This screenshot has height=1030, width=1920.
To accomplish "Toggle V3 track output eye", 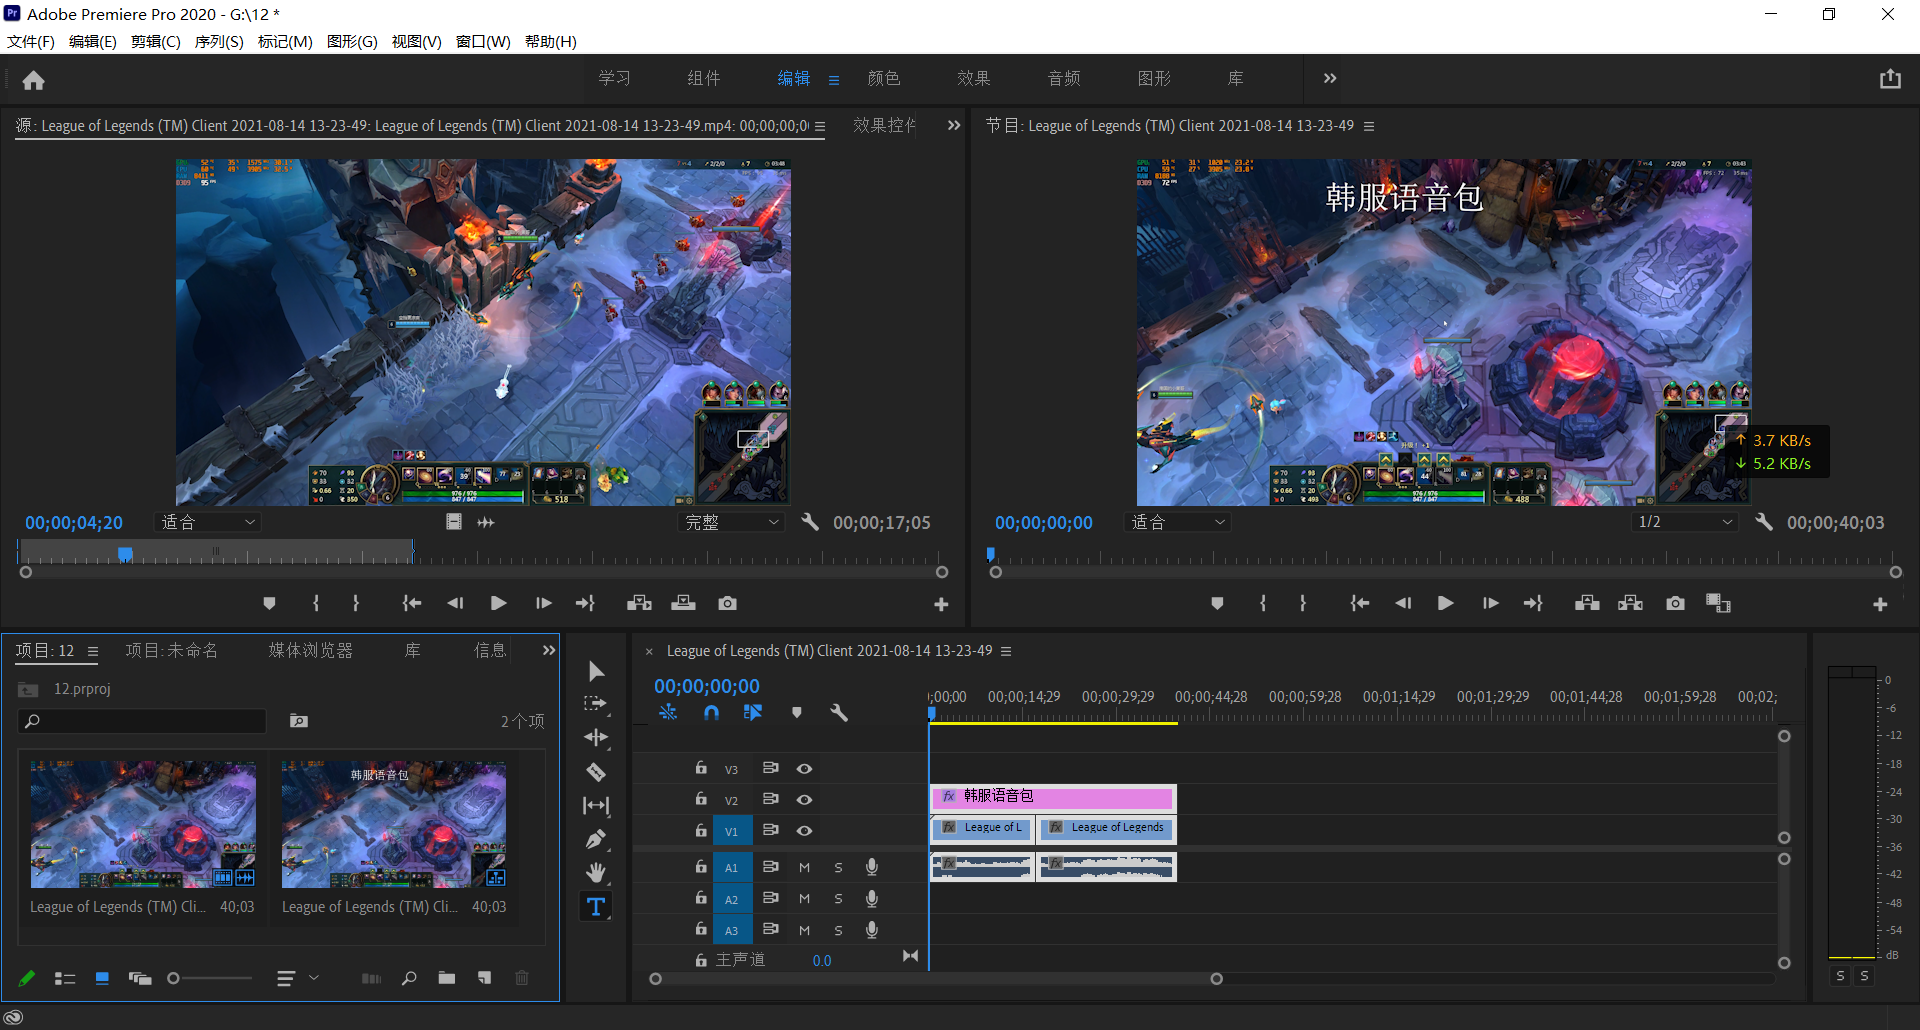I will tap(804, 769).
